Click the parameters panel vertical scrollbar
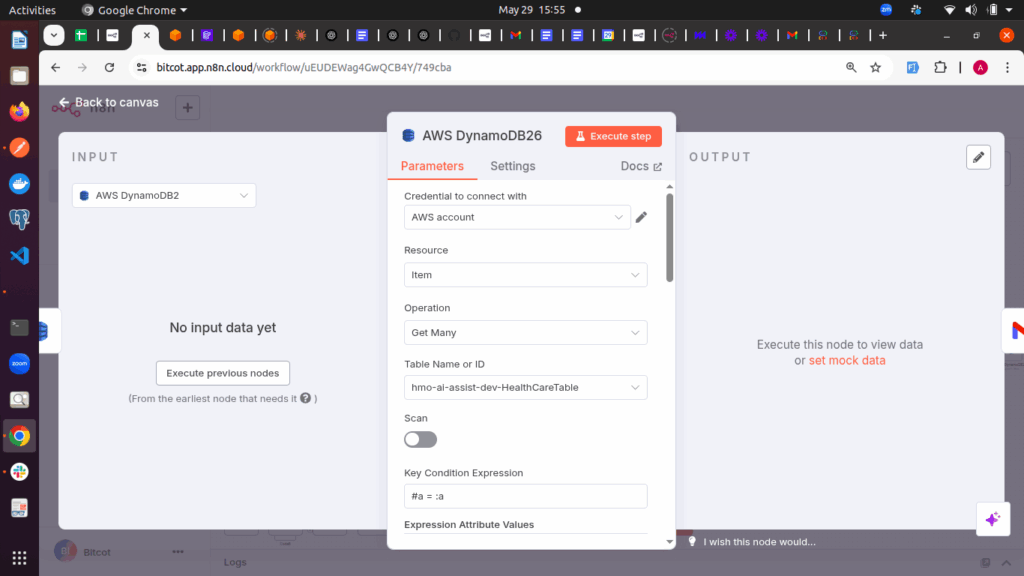This screenshot has height=576, width=1024. (x=669, y=240)
